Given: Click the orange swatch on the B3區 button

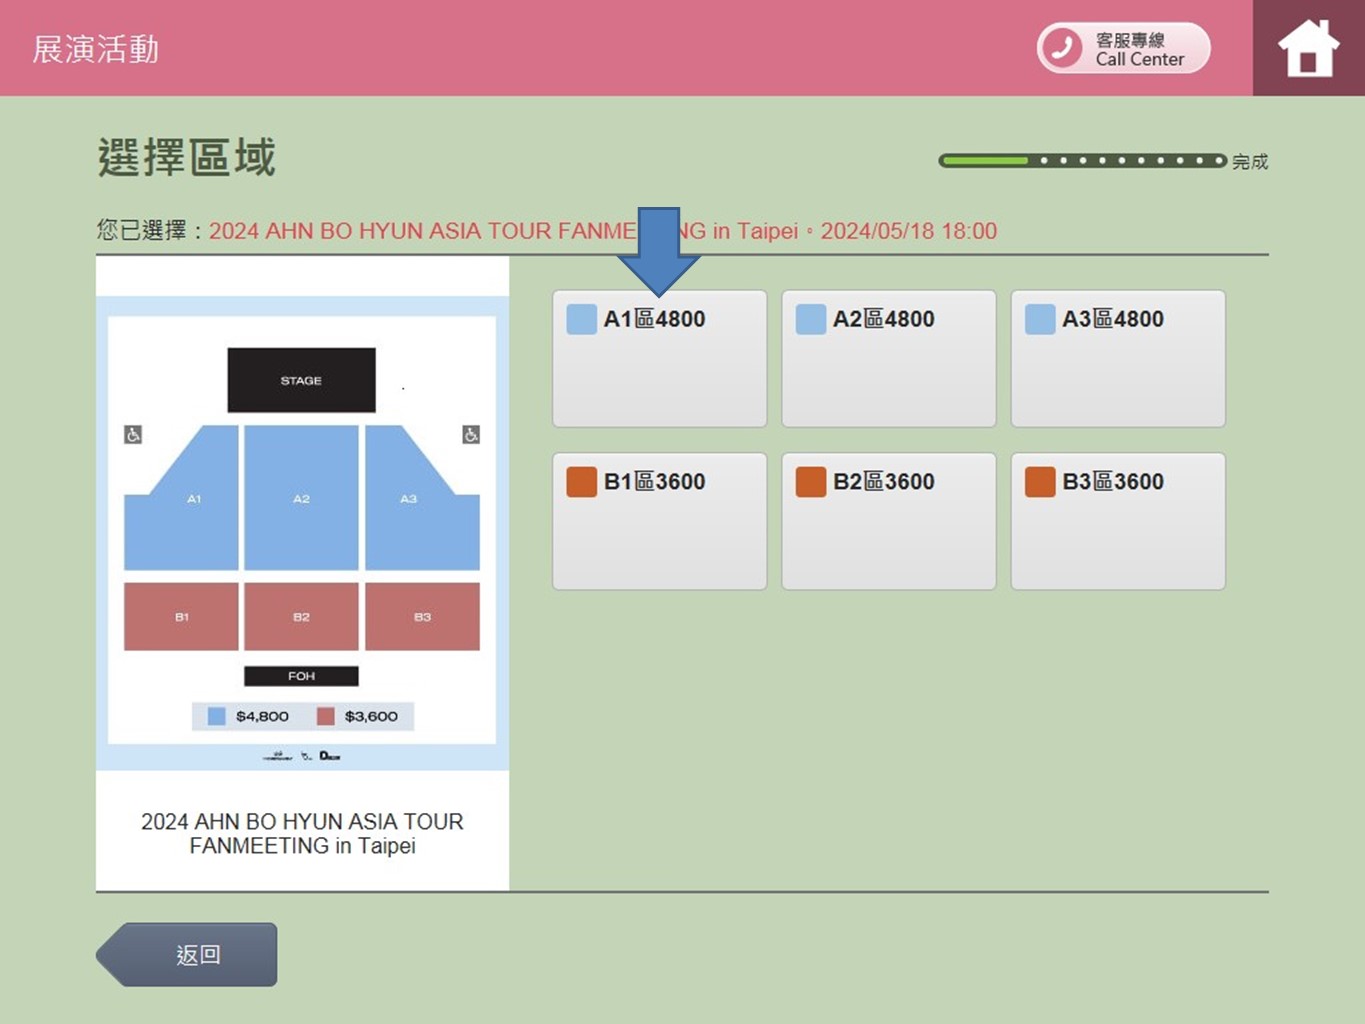Looking at the screenshot, I should point(1040,482).
